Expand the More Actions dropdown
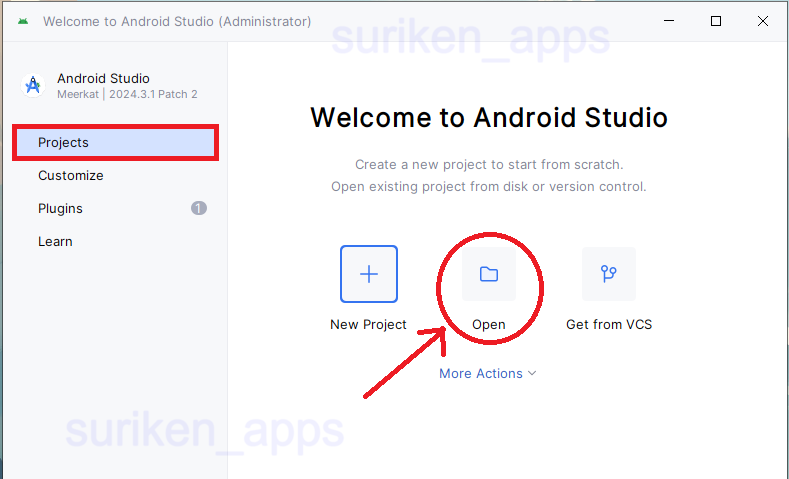The height and width of the screenshot is (479, 789). pyautogui.click(x=481, y=373)
